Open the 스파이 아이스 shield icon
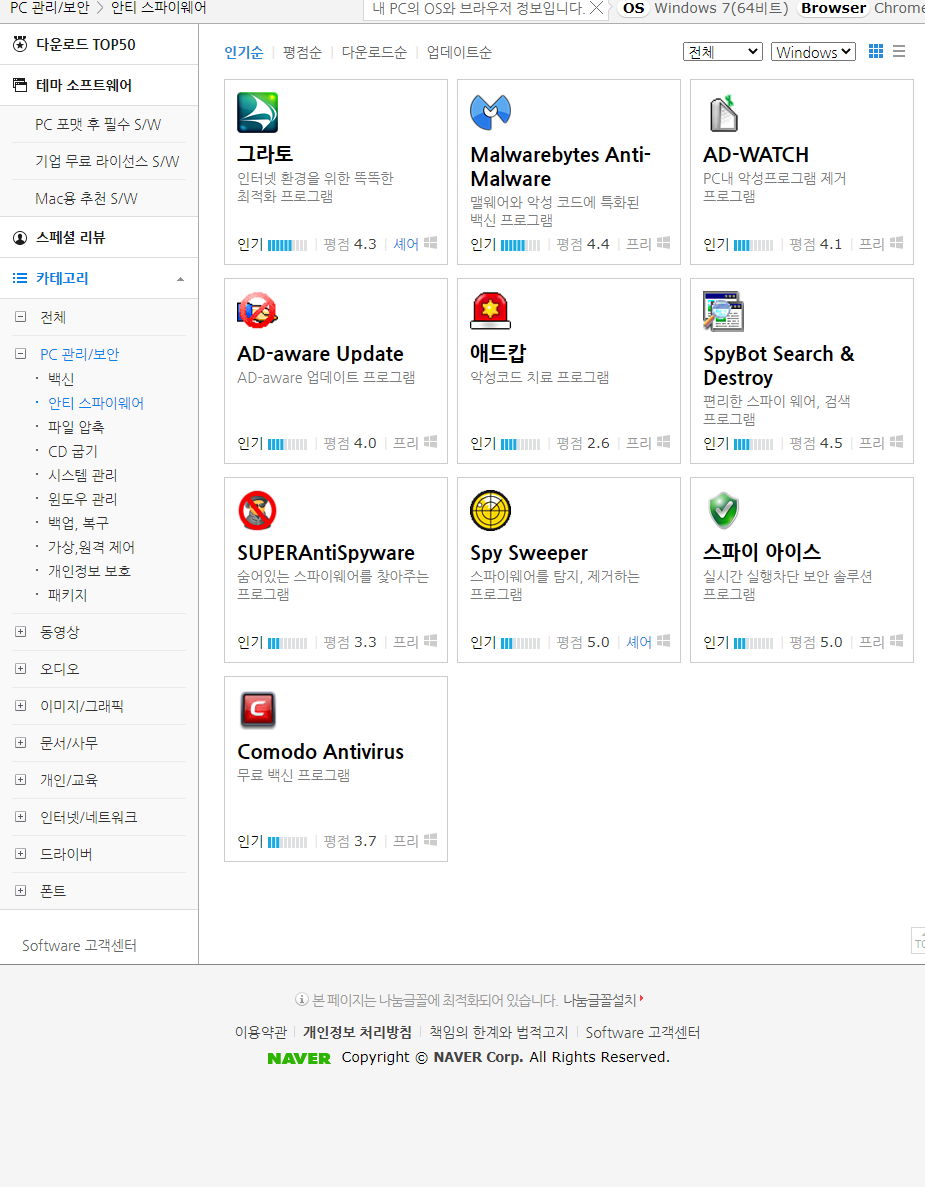The image size is (925, 1187). click(724, 510)
